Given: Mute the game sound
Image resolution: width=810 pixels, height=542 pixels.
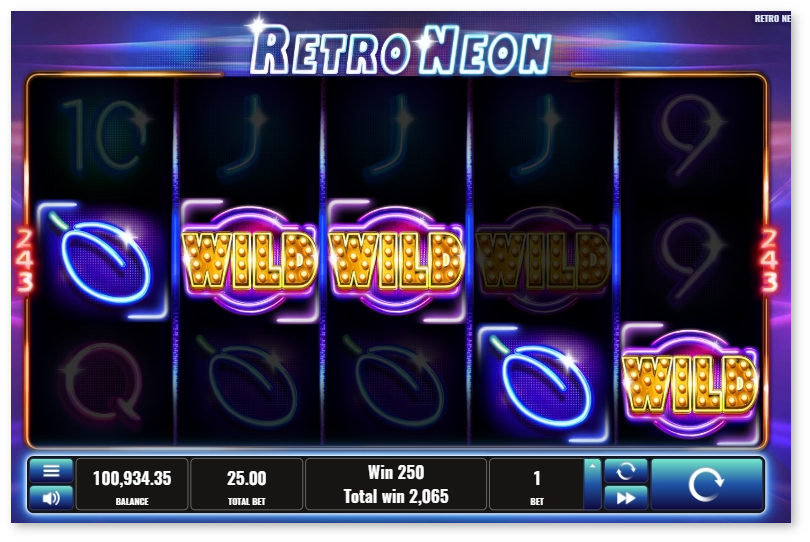Looking at the screenshot, I should click(x=51, y=498).
